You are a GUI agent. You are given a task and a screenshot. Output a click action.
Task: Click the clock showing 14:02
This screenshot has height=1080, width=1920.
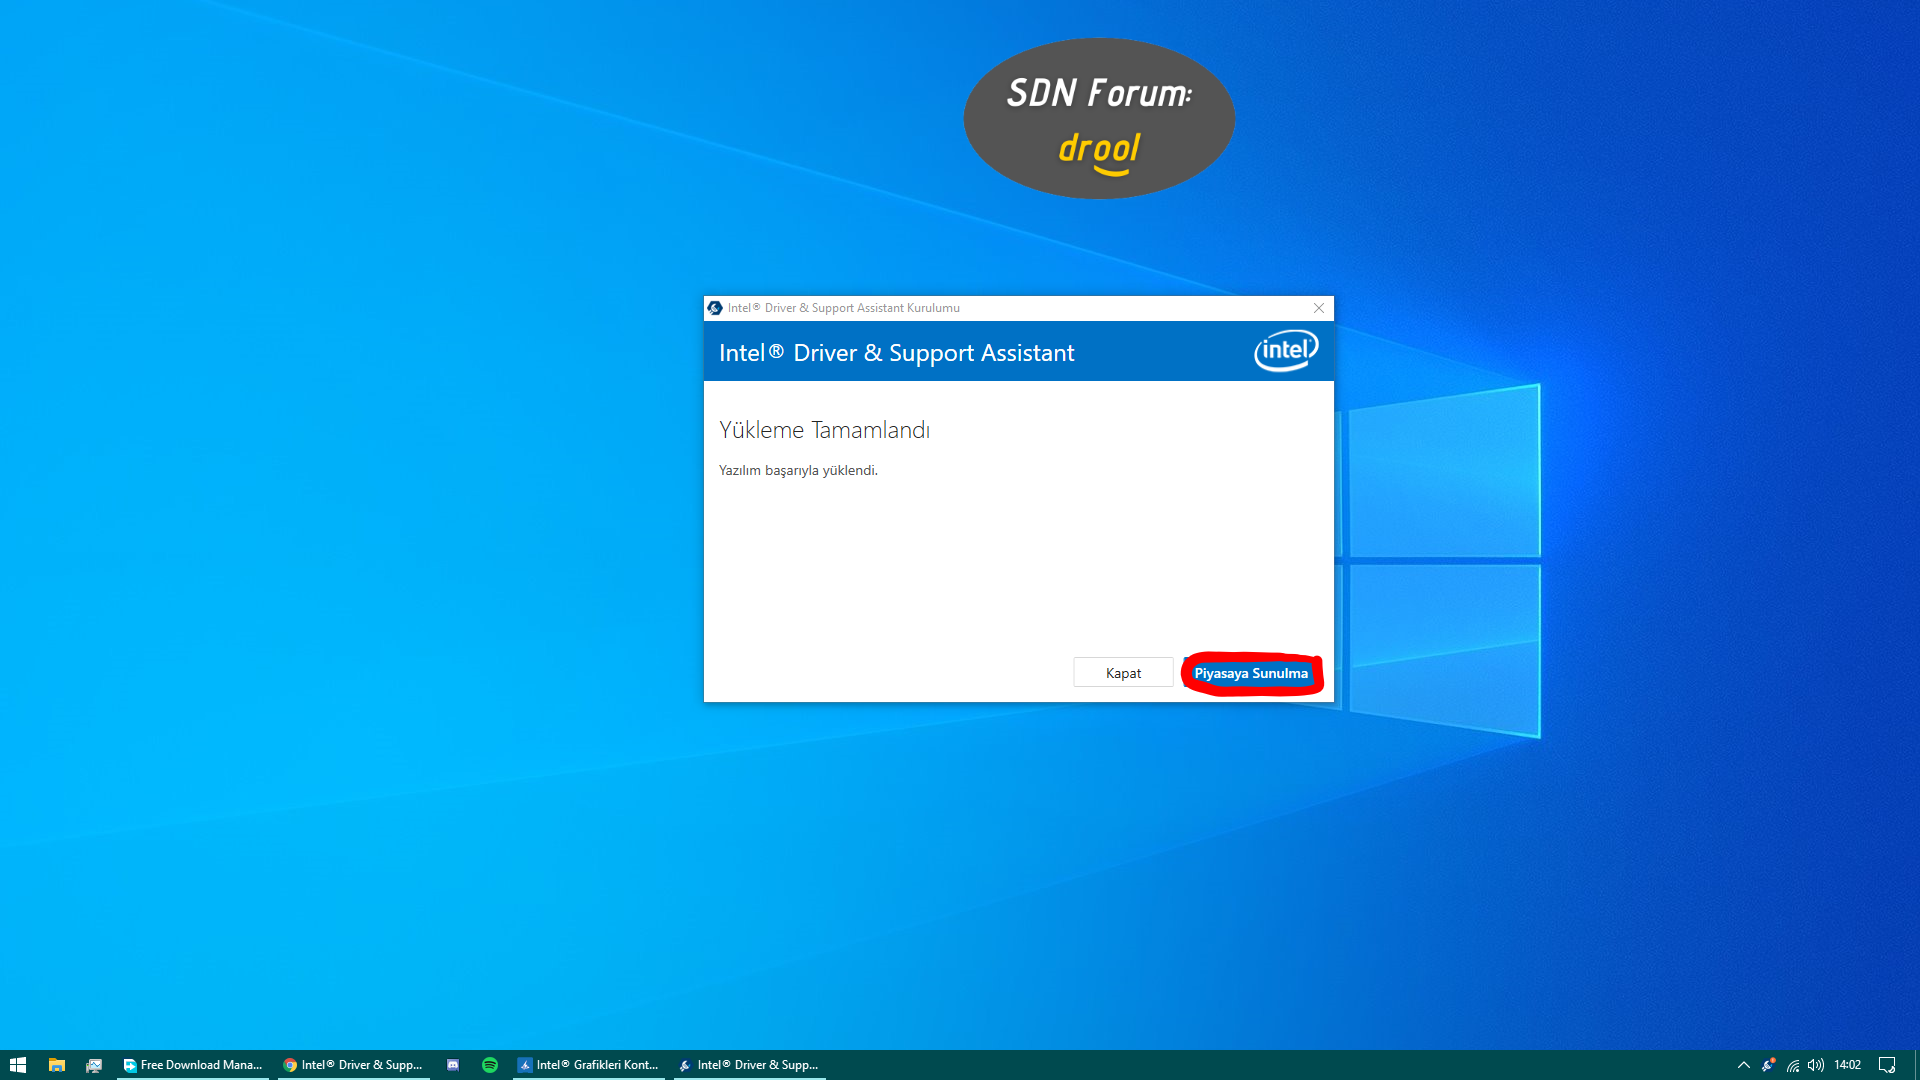(1847, 1065)
